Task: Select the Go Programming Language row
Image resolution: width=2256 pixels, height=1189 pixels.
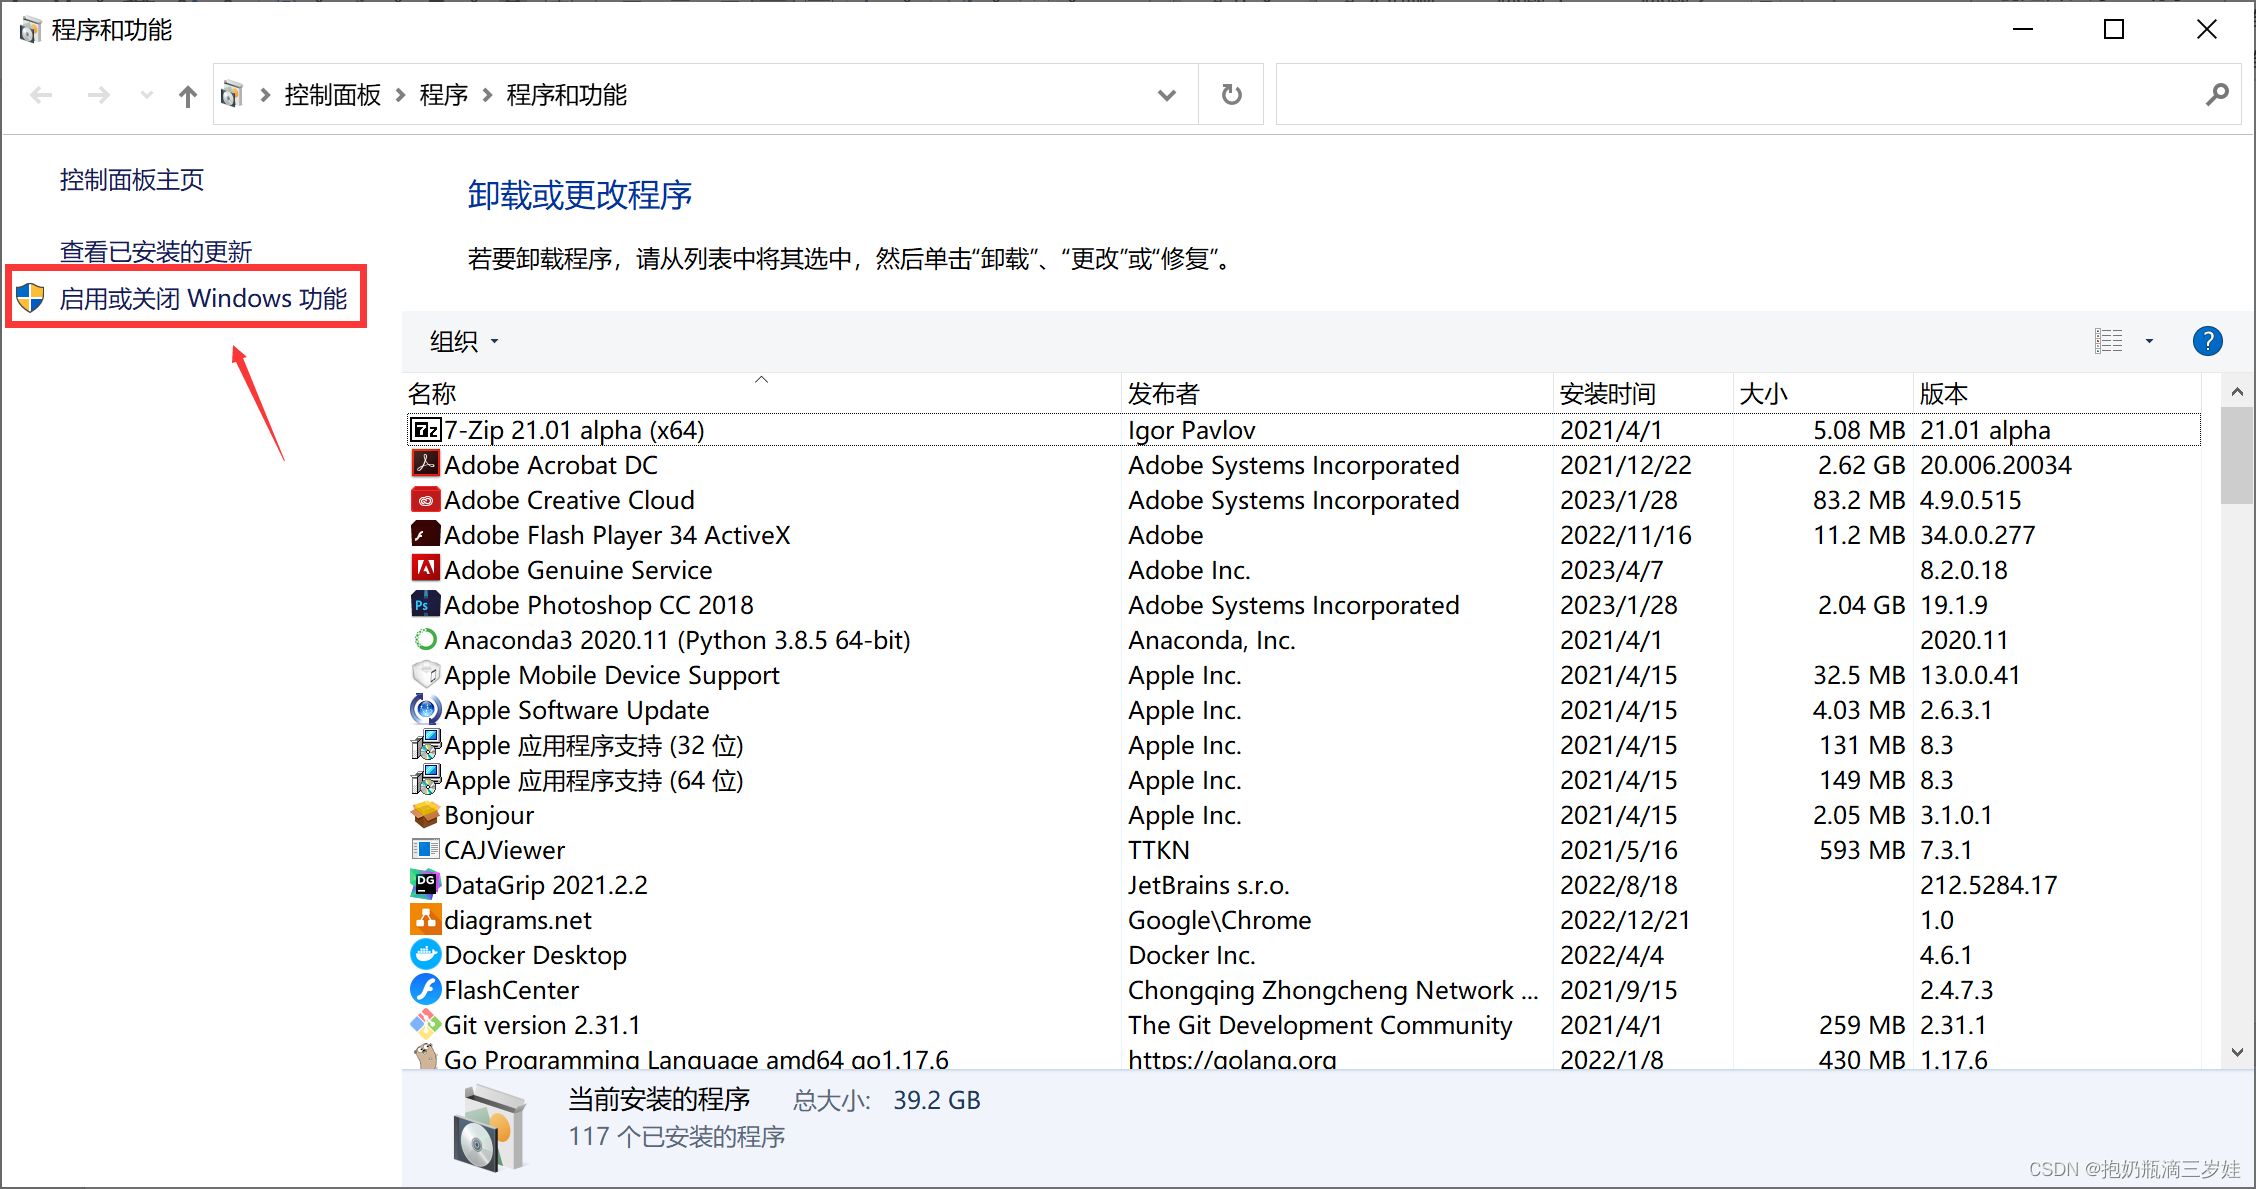Action: (1303, 1058)
